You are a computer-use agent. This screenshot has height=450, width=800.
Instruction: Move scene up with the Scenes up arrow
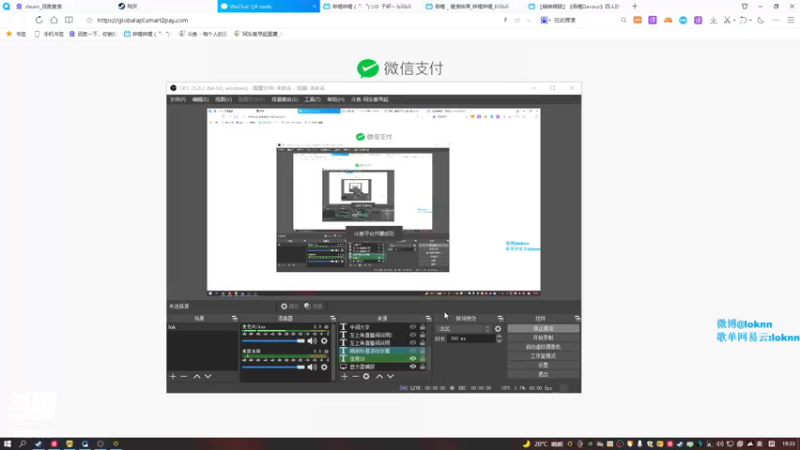(197, 377)
